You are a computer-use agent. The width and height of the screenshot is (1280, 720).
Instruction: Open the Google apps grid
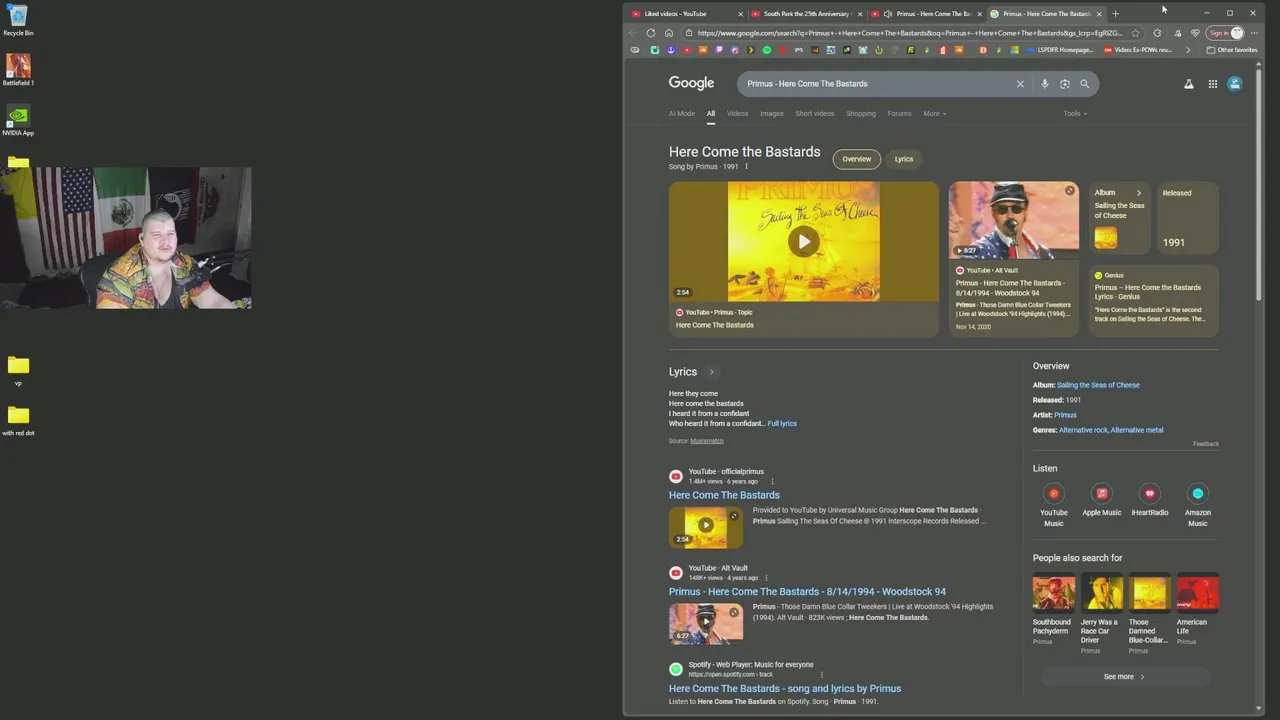tap(1213, 84)
